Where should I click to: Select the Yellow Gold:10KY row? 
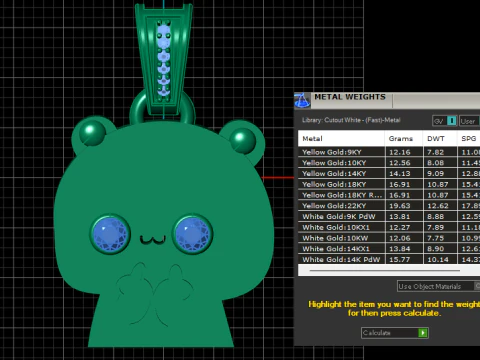(389, 163)
